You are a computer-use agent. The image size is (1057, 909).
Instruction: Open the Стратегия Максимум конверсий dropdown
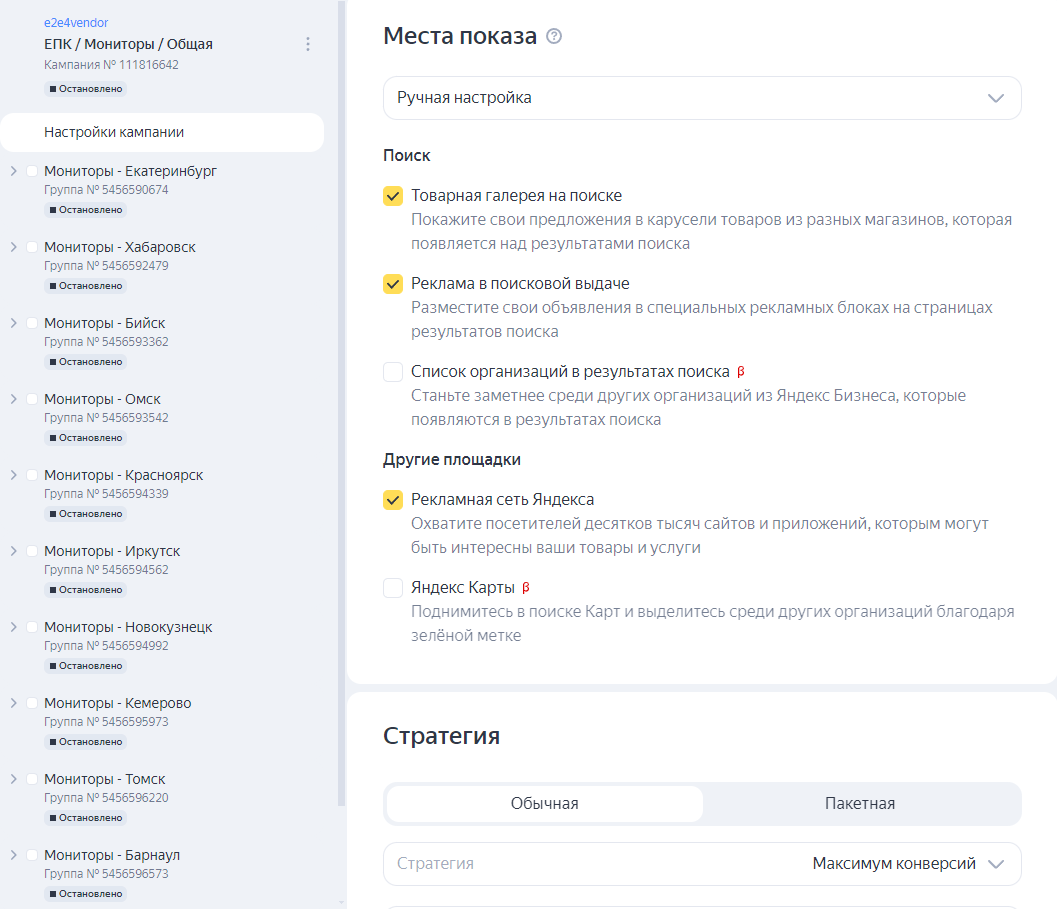coord(702,864)
